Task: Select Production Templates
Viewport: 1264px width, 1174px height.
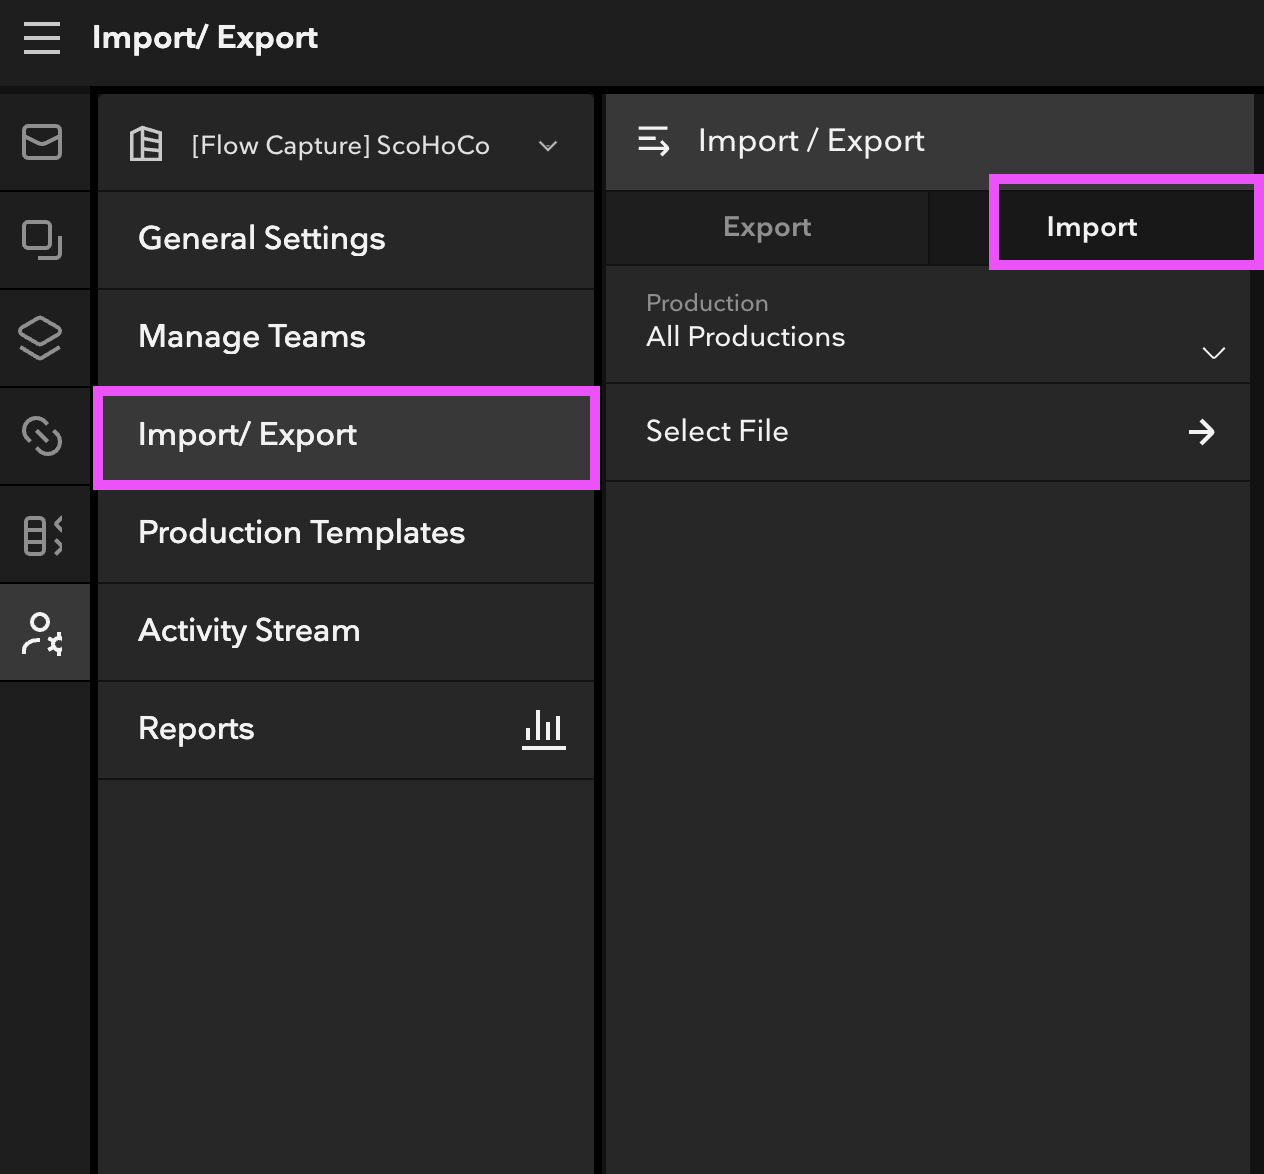Action: coord(302,533)
